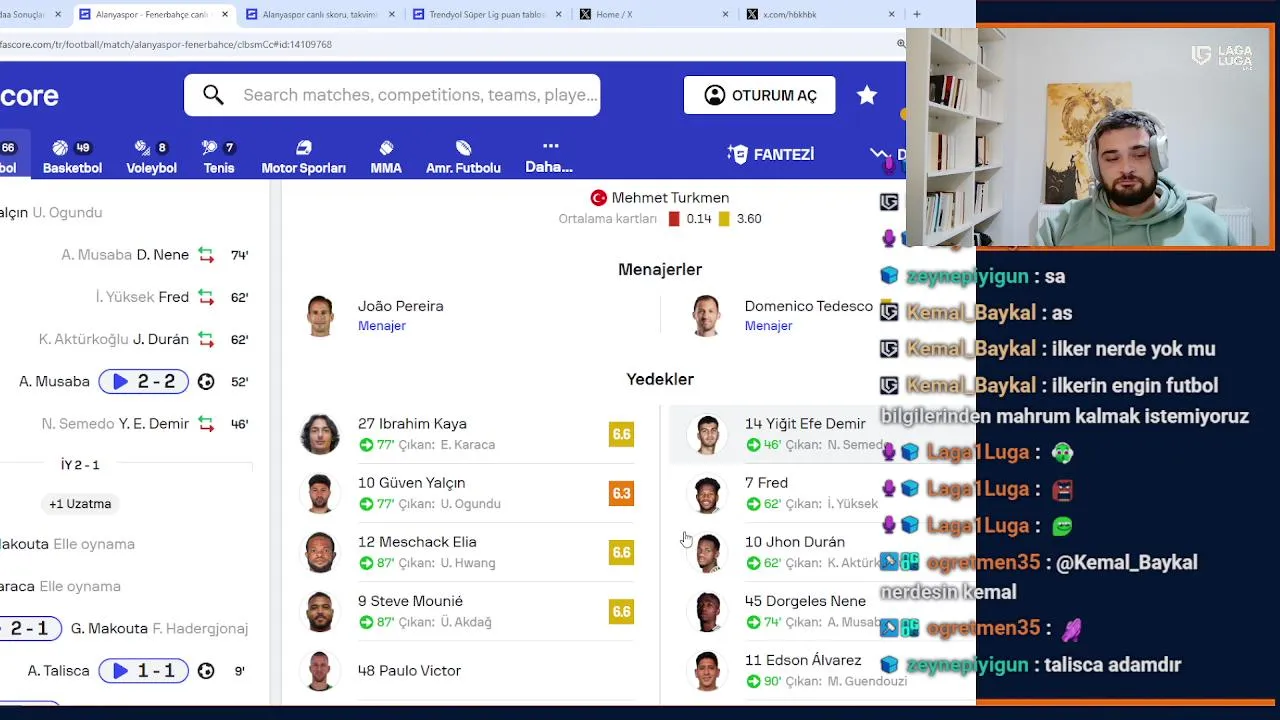This screenshot has width=1280, height=720.
Task: Select Voleybol sport tab
Action: click(151, 157)
